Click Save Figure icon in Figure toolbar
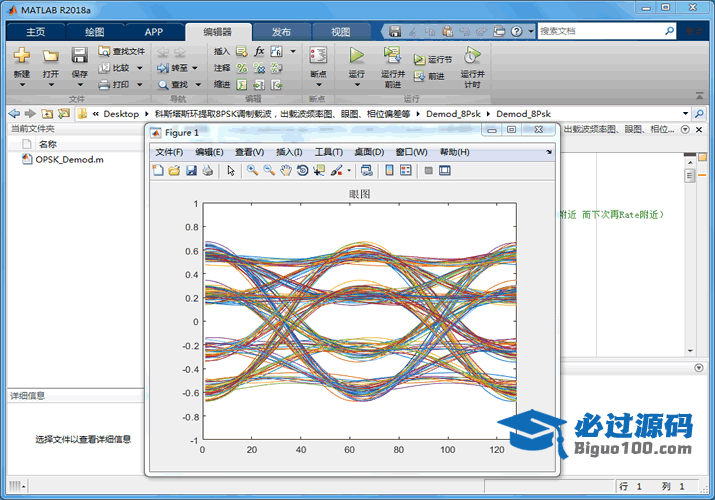This screenshot has height=500, width=715. tap(191, 170)
